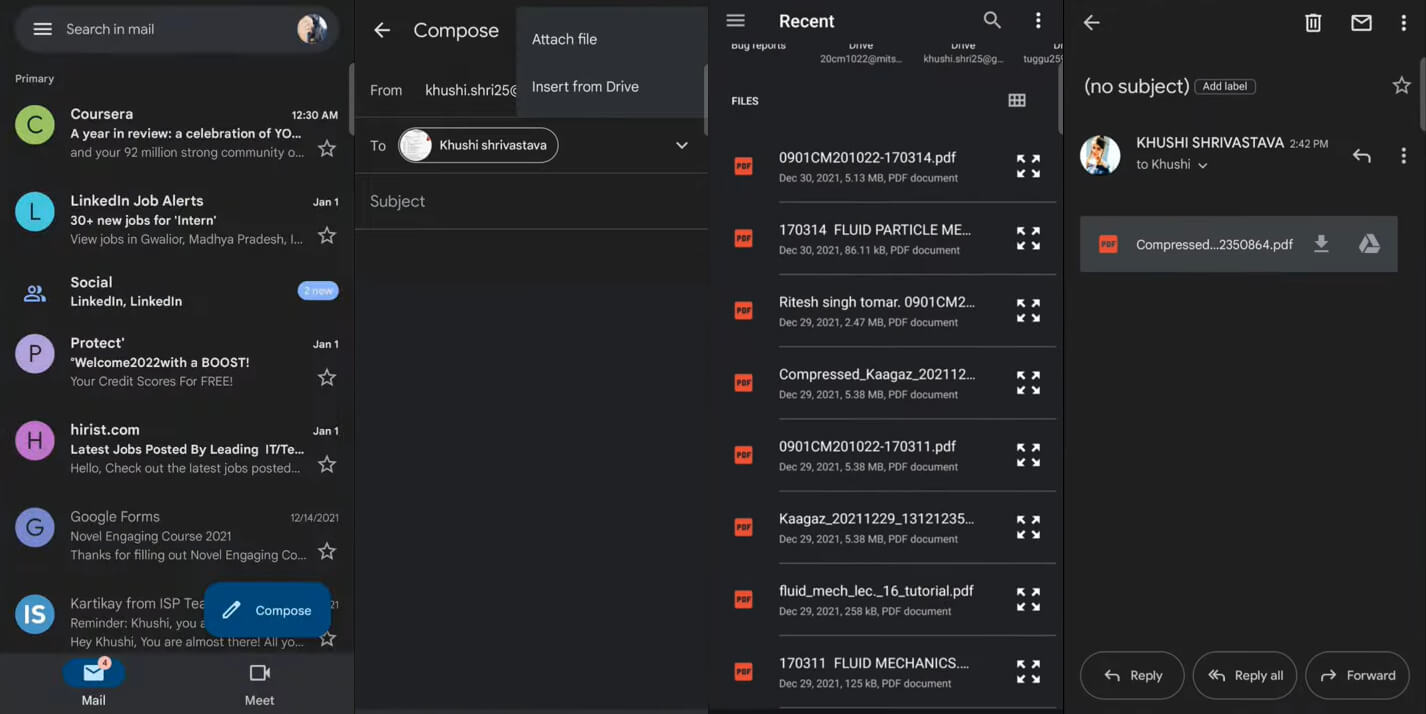Star the Google Forms email
This screenshot has width=1426, height=714.
click(x=326, y=552)
